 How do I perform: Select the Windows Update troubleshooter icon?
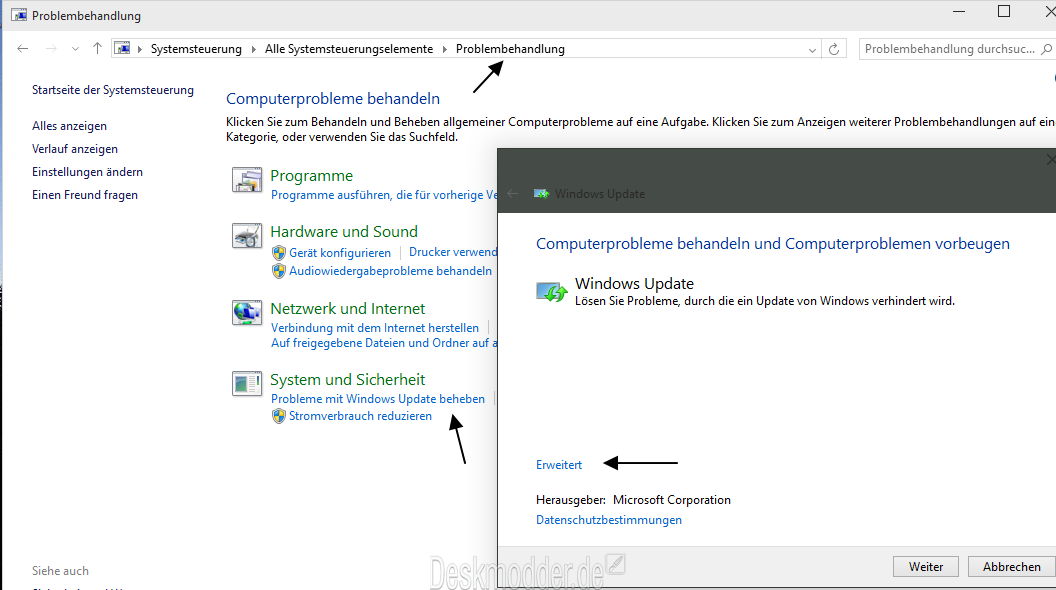pos(552,292)
